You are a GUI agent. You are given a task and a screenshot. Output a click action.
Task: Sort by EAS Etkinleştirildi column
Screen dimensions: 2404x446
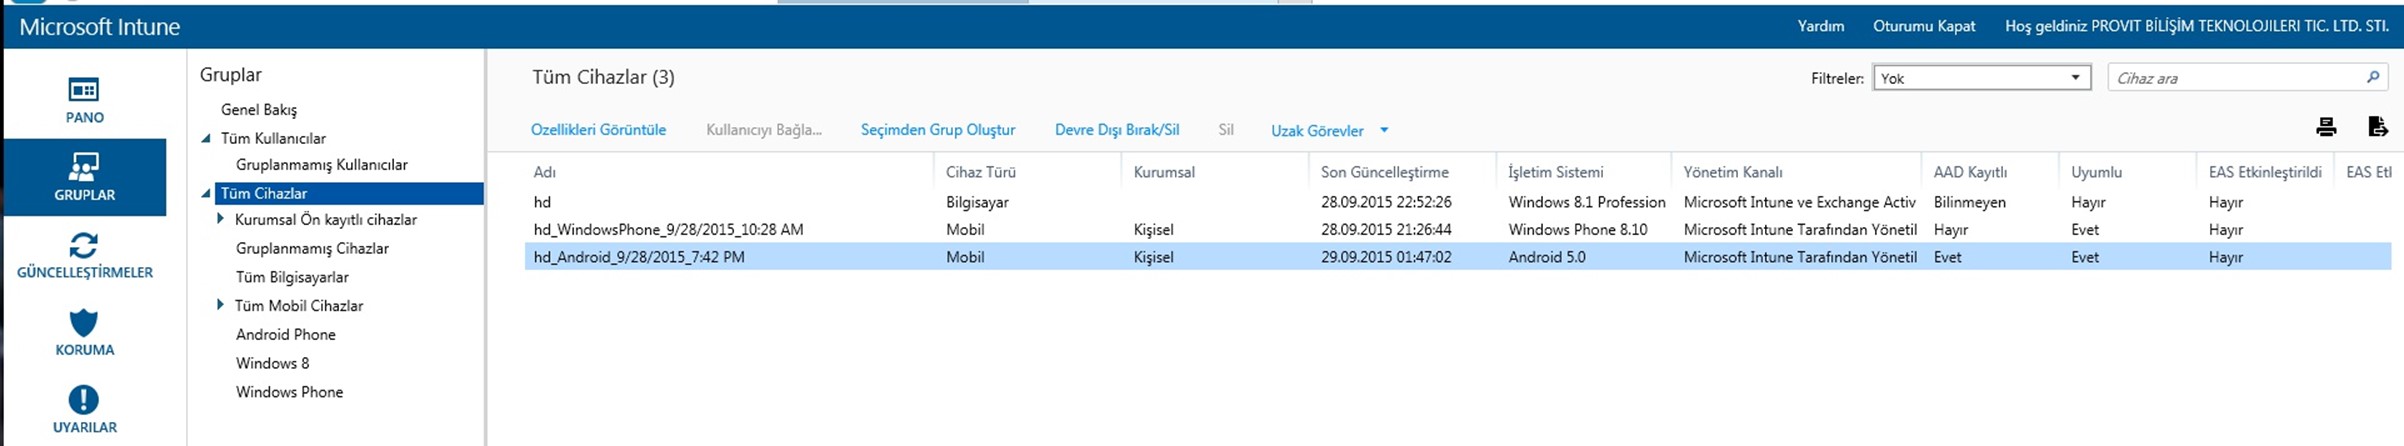pos(2265,172)
